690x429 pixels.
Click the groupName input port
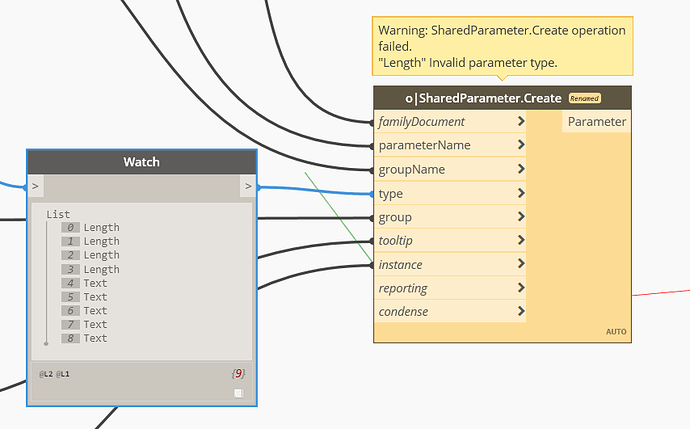(x=450, y=169)
